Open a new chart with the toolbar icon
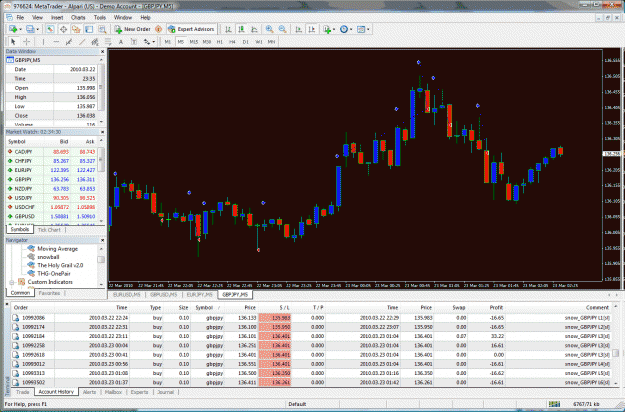The width and height of the screenshot is (625, 412). [x=12, y=29]
